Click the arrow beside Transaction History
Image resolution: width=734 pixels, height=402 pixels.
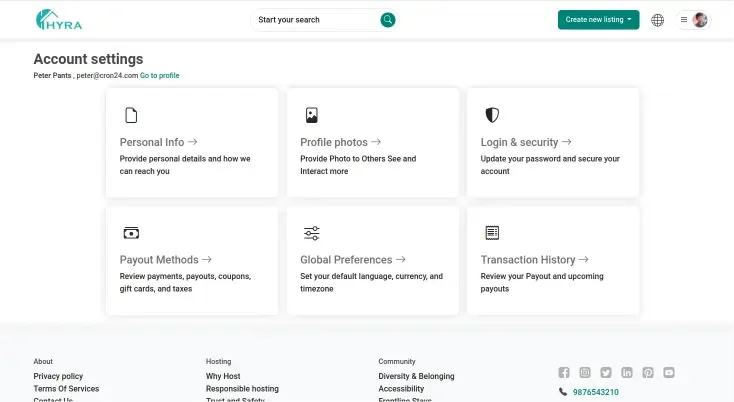click(583, 259)
